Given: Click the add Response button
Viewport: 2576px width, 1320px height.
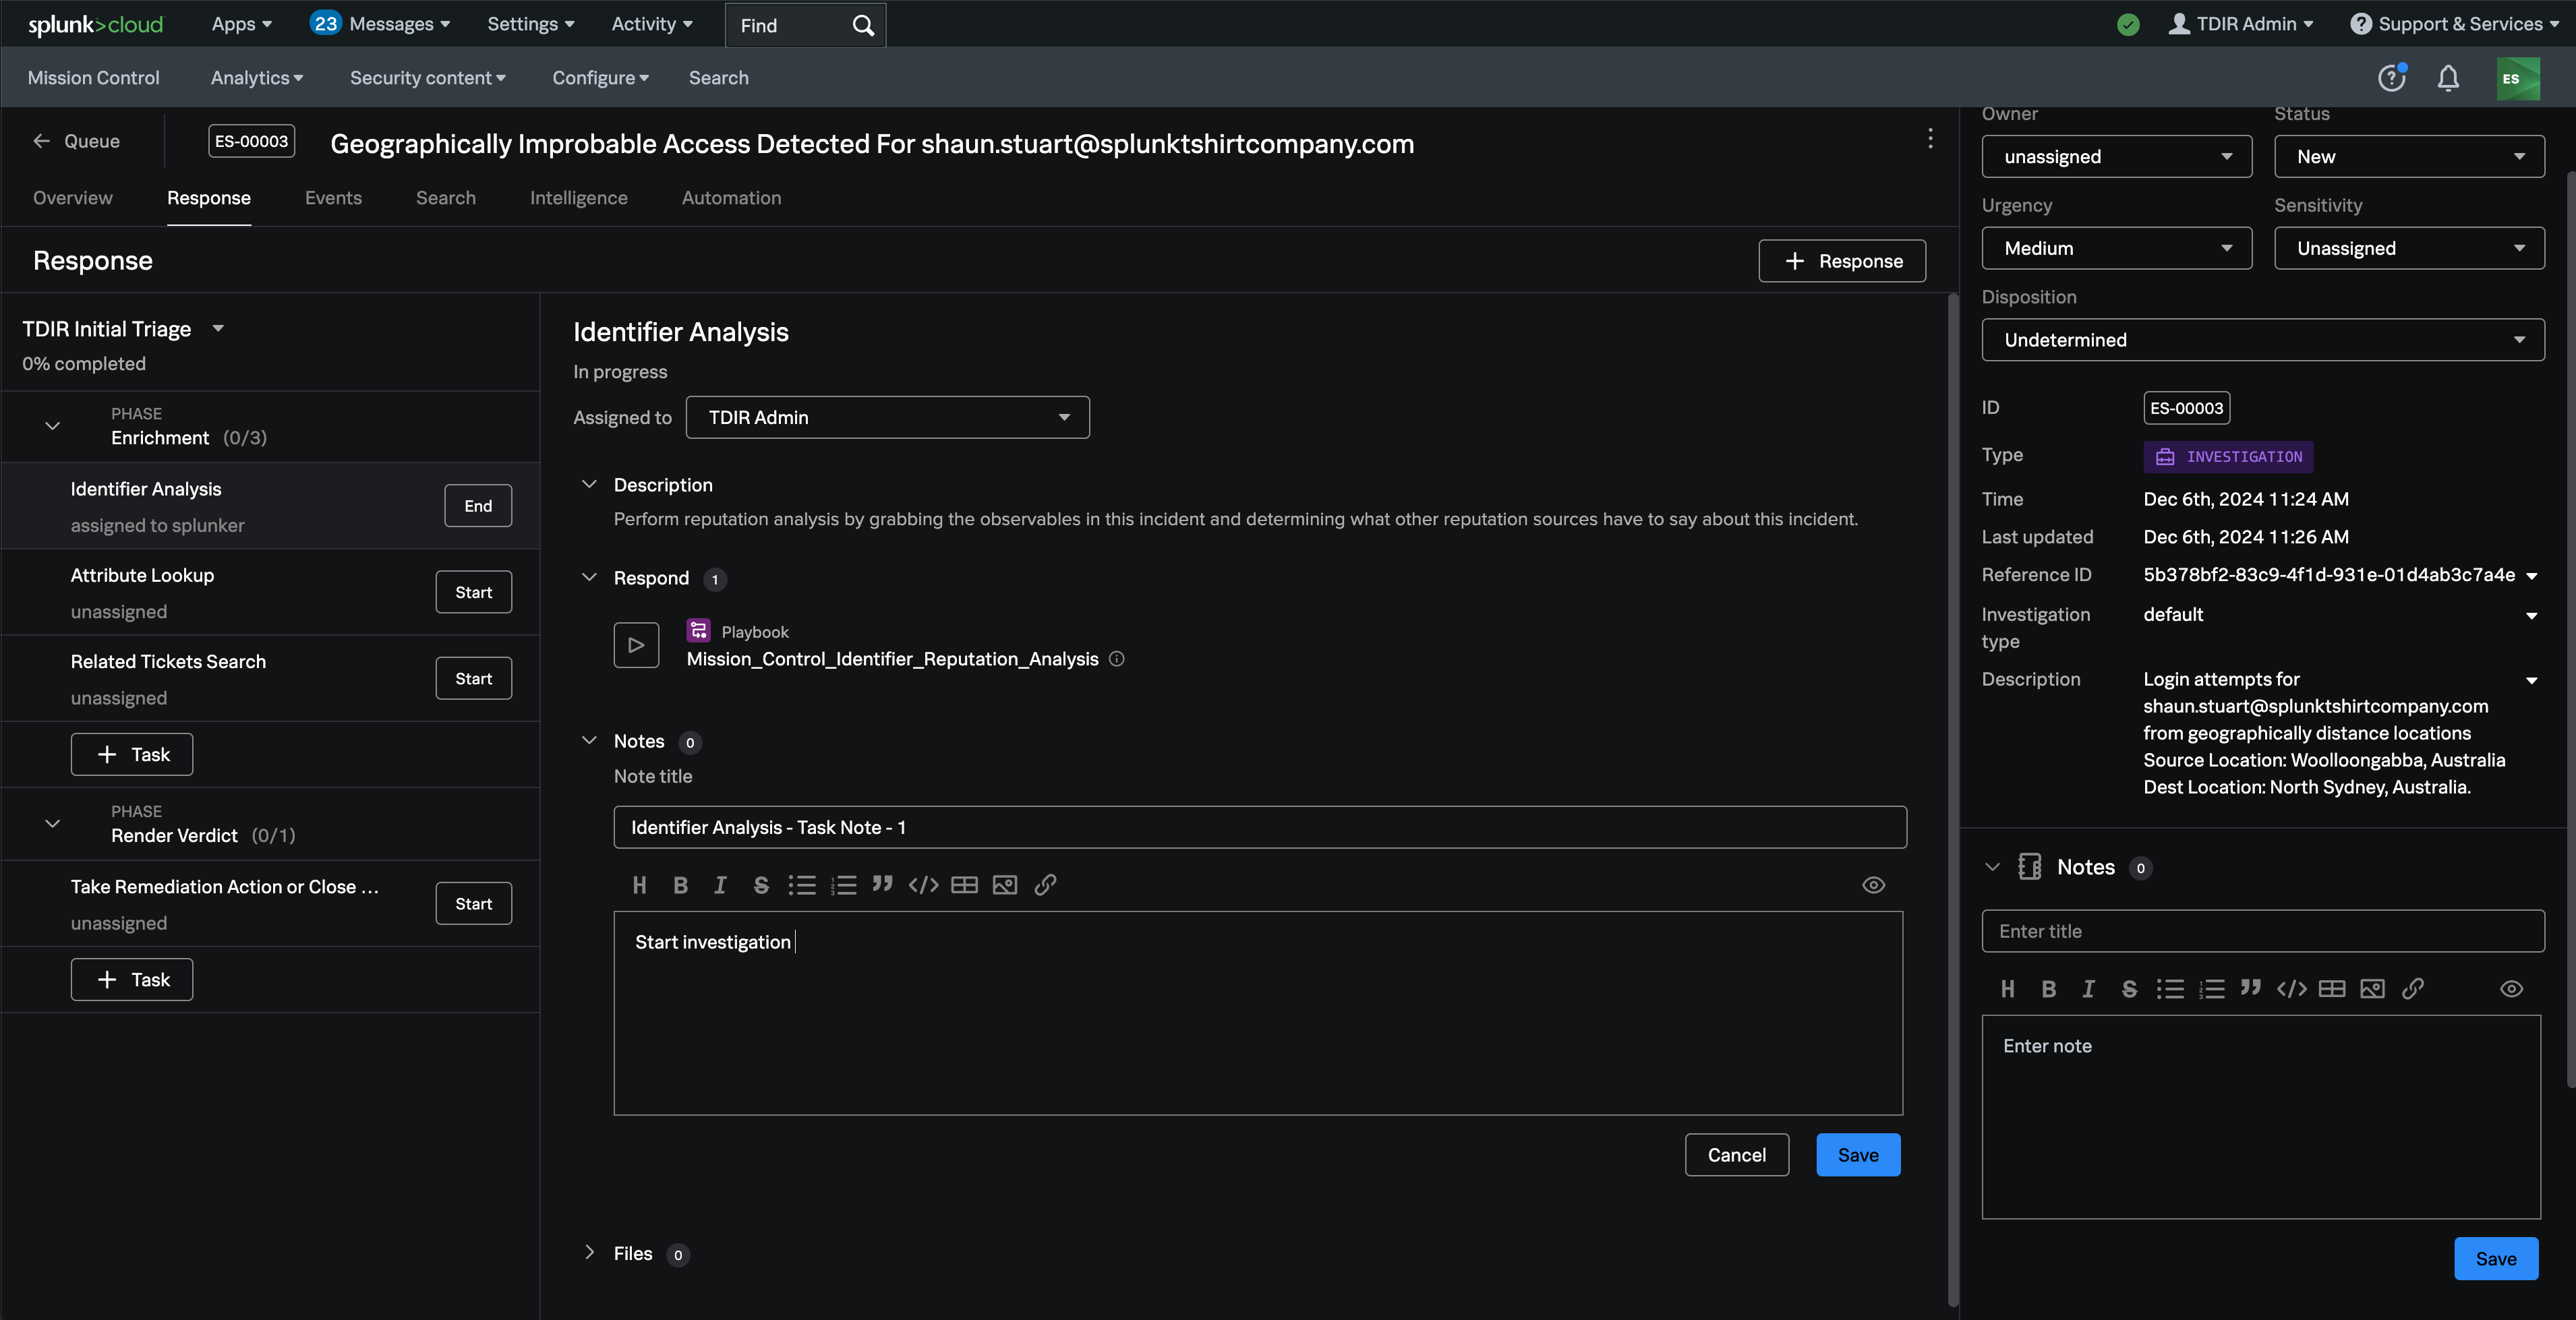Looking at the screenshot, I should pyautogui.click(x=1841, y=261).
